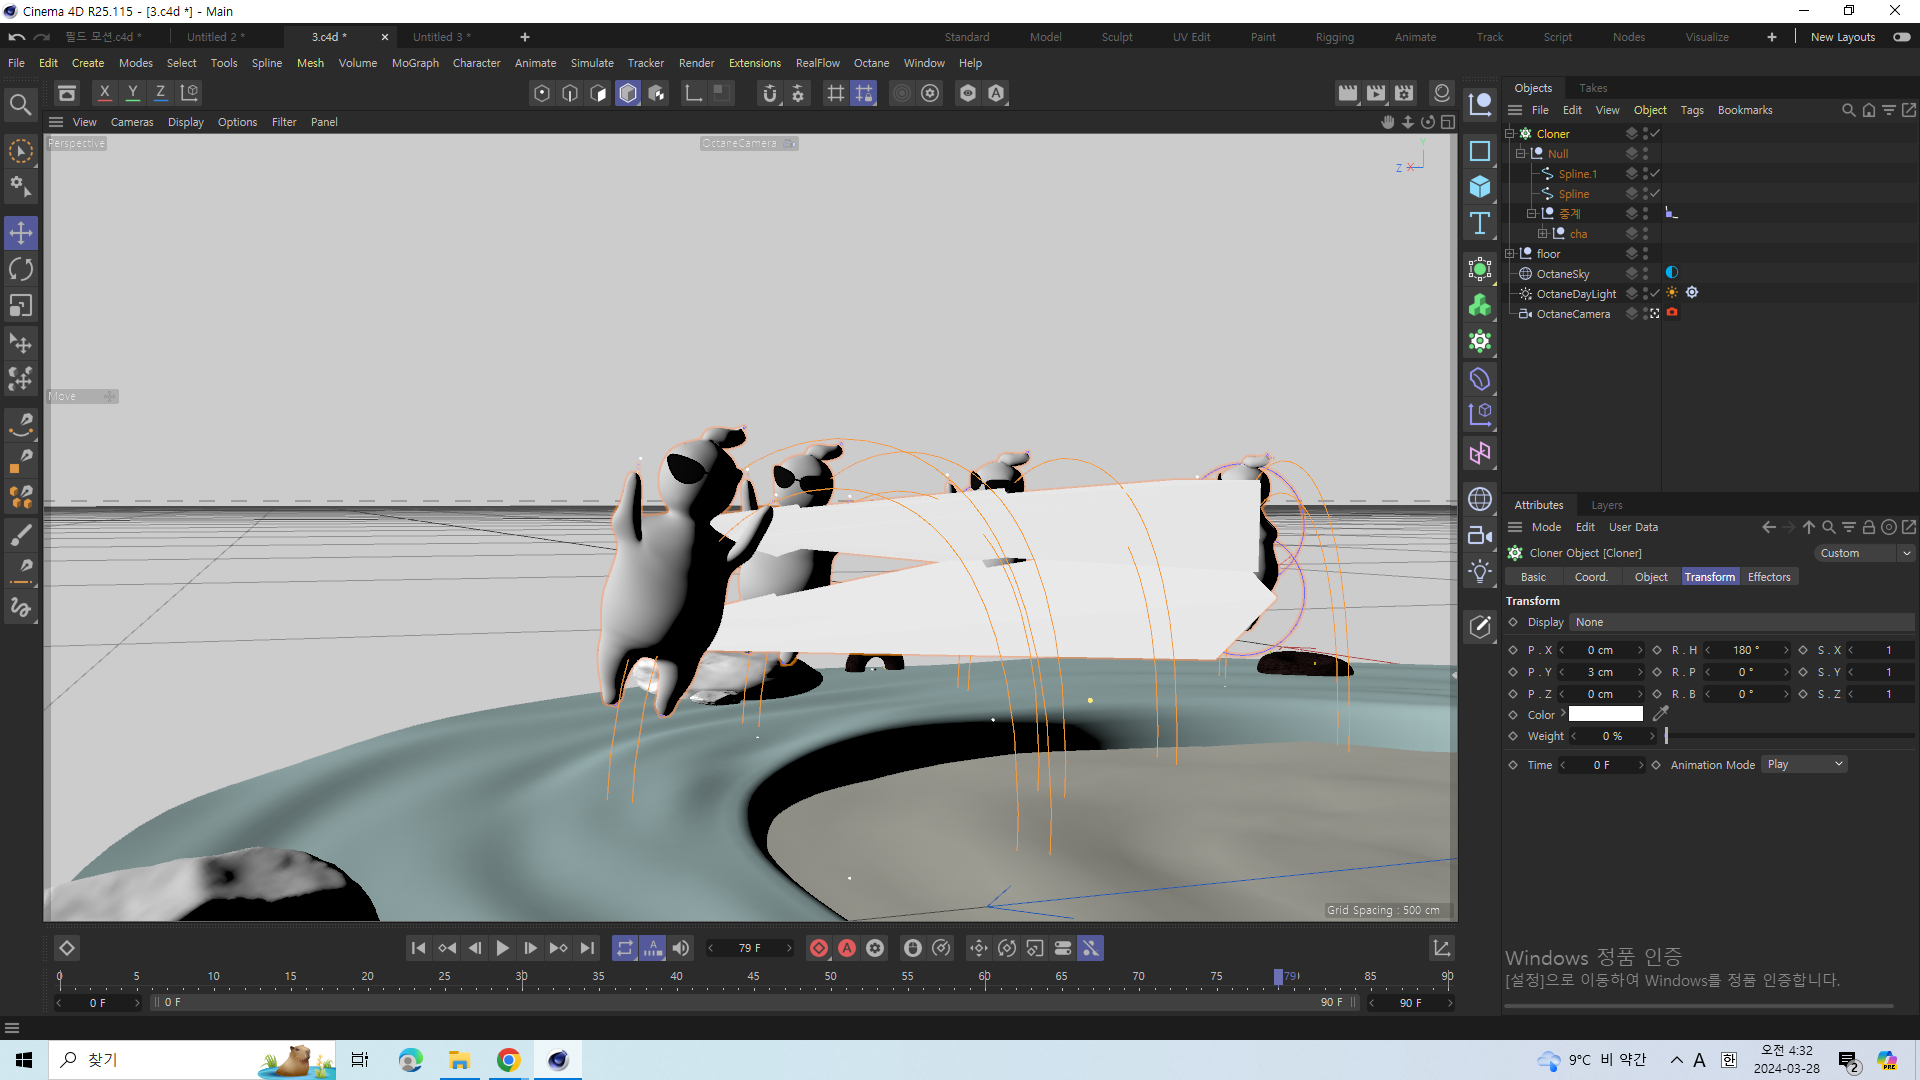This screenshot has width=1920, height=1080.
Task: Click the Record Active Objects button
Action: [x=819, y=948]
